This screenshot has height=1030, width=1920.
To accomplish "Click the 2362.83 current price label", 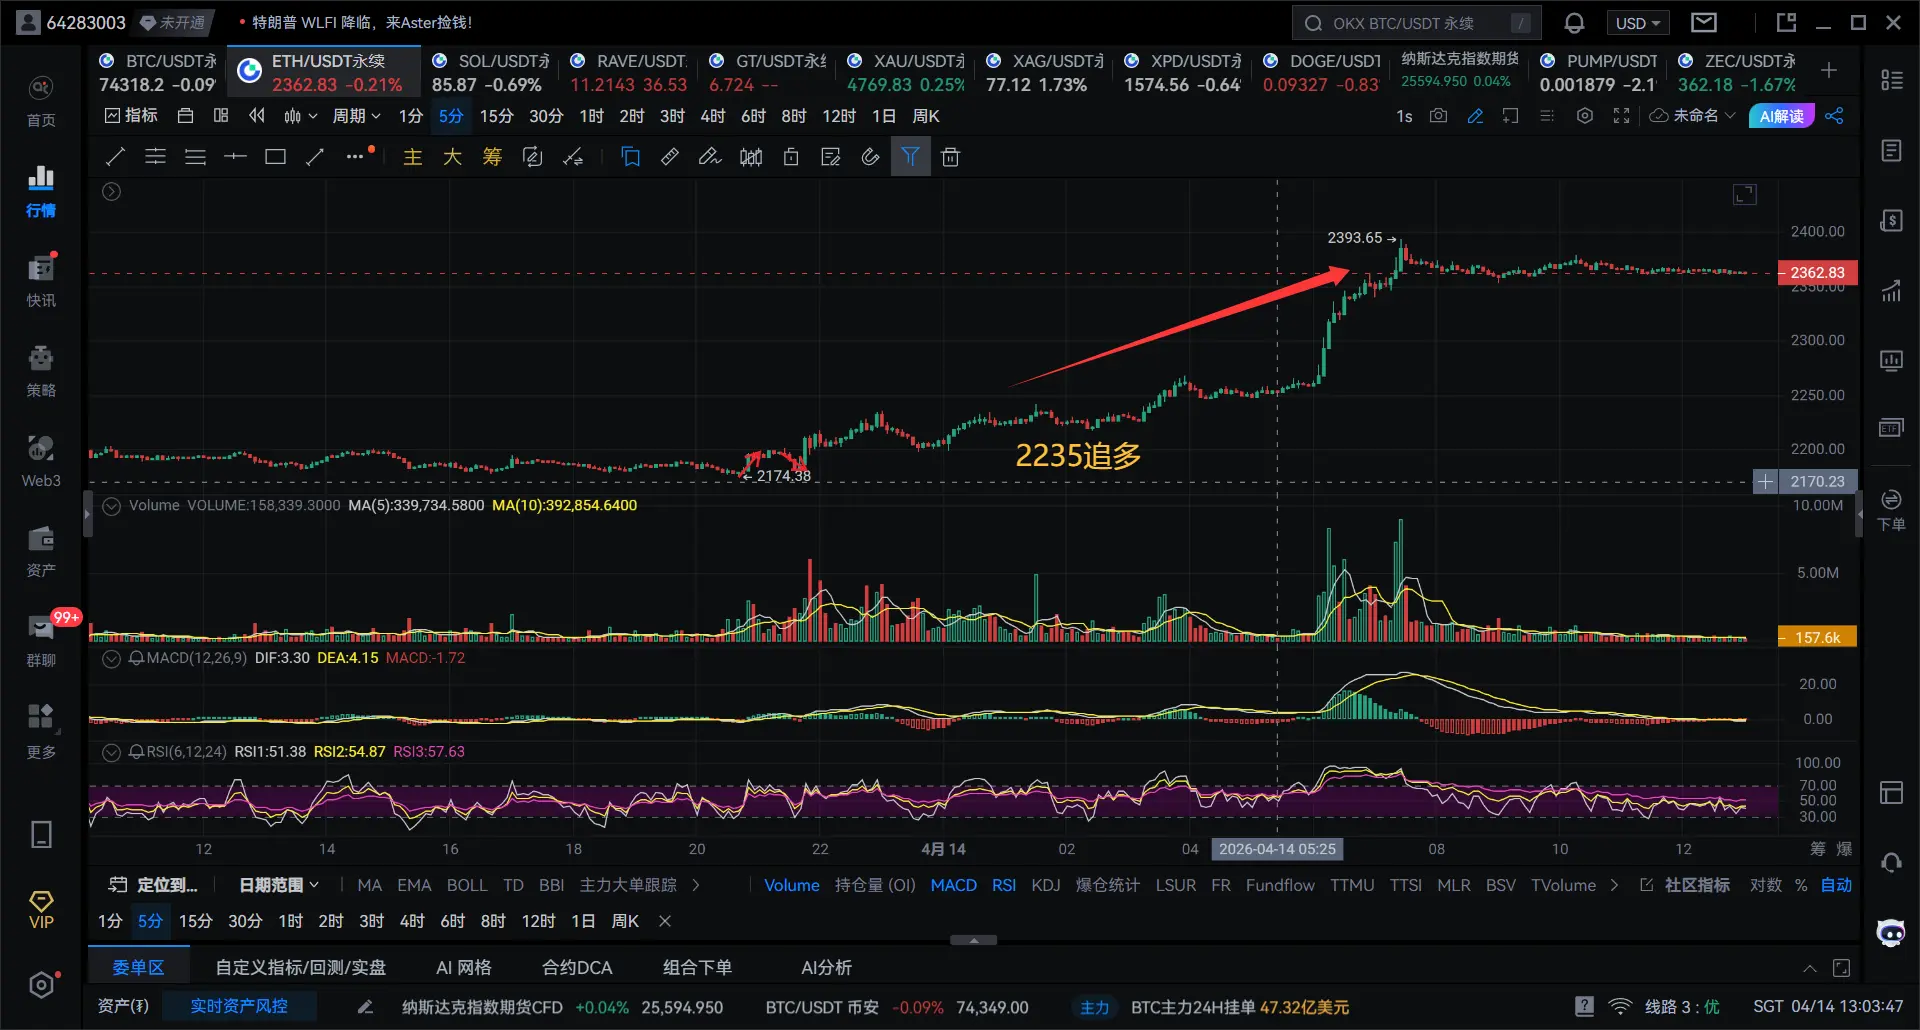I will click(1817, 273).
